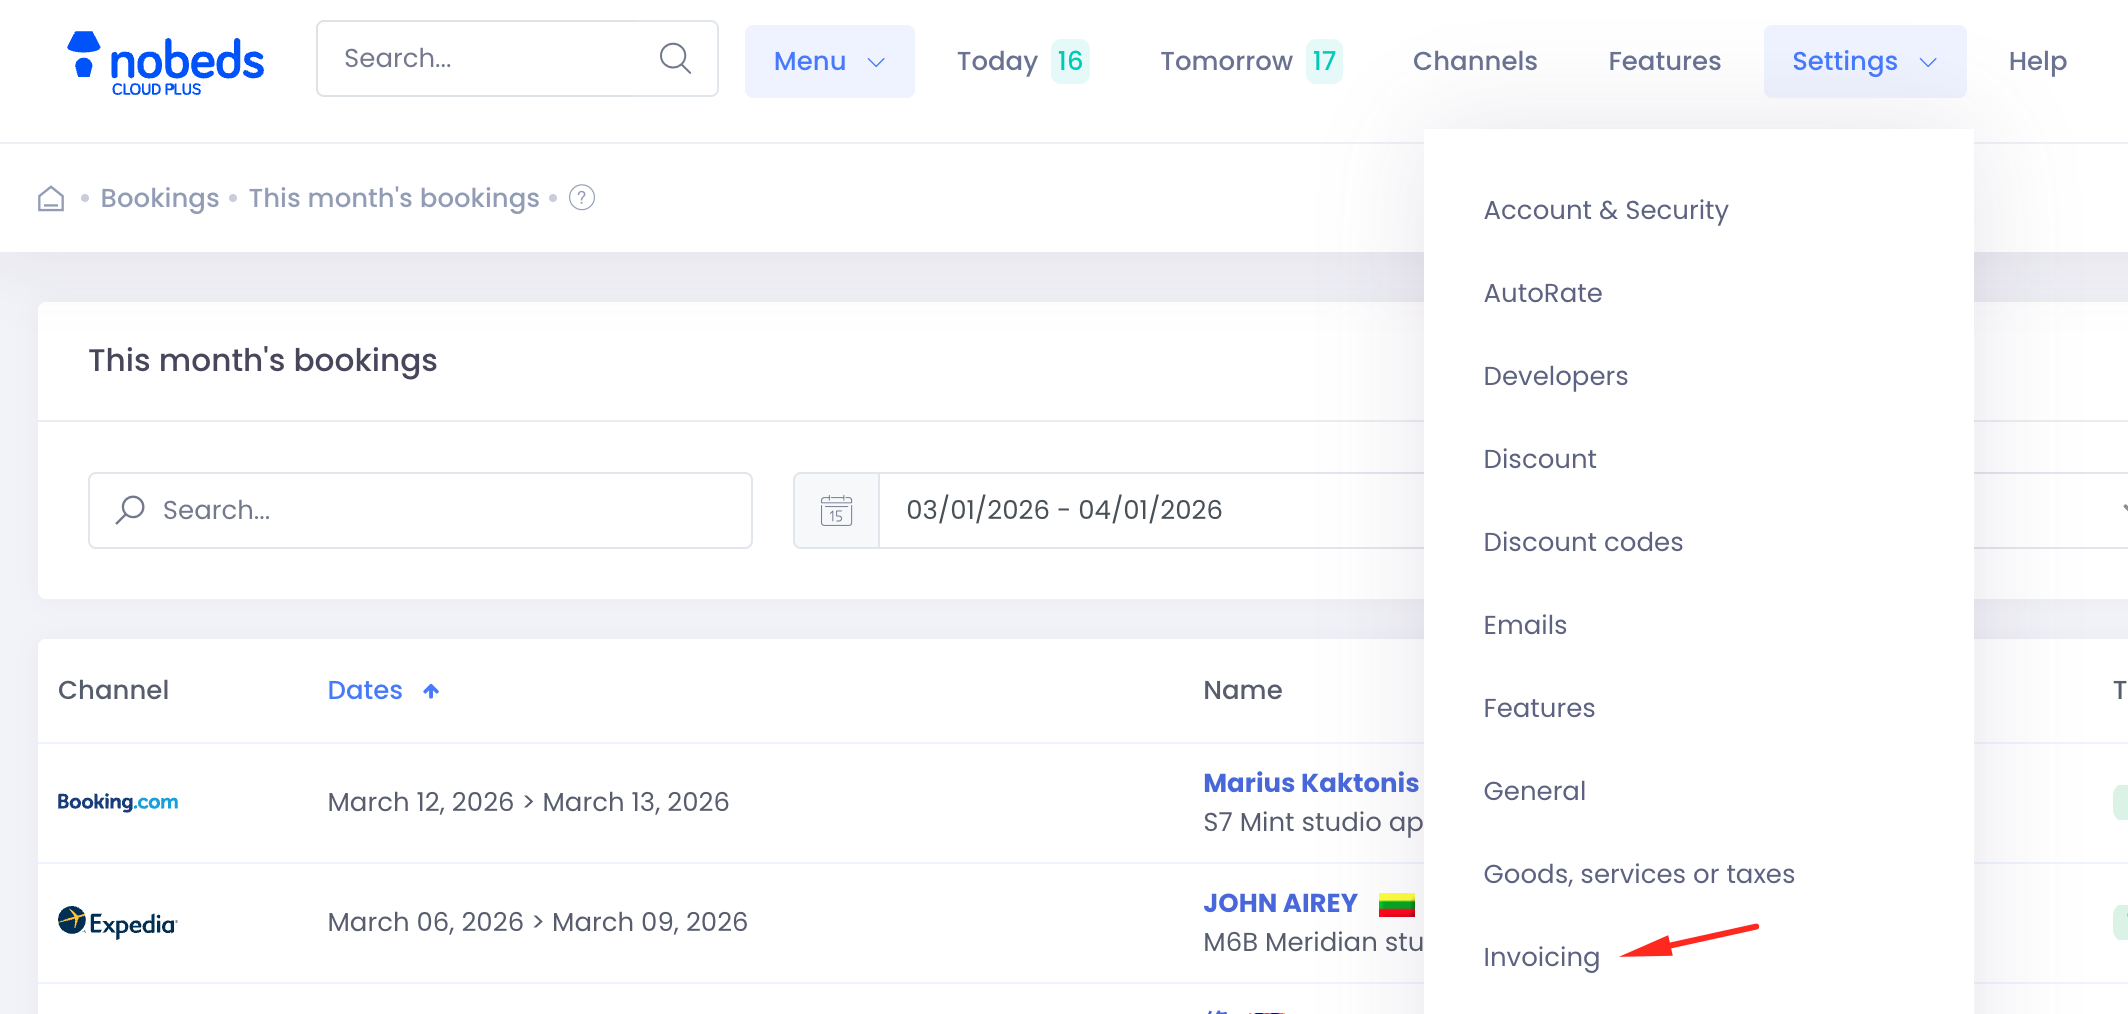Viewport: 2128px width, 1014px height.
Task: Select Invoicing from Settings menu
Action: point(1541,957)
